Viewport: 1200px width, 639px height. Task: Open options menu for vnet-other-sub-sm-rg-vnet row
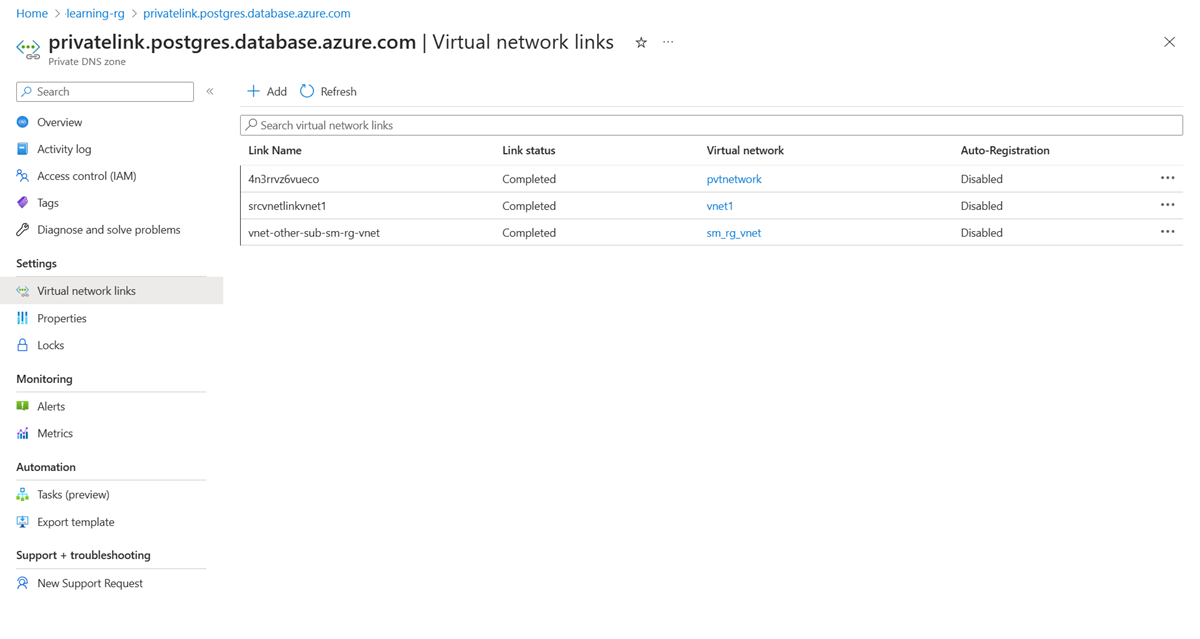coord(1167,232)
